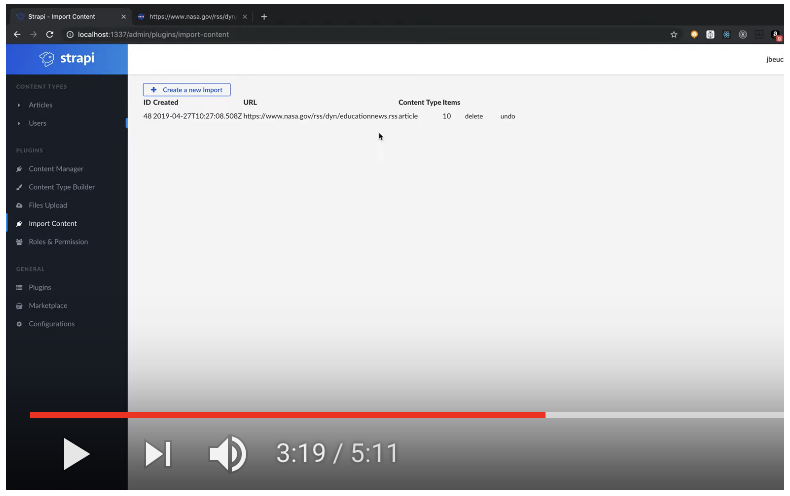Click the React devtools extension icon
Image resolution: width=790 pixels, height=496 pixels.
click(727, 34)
